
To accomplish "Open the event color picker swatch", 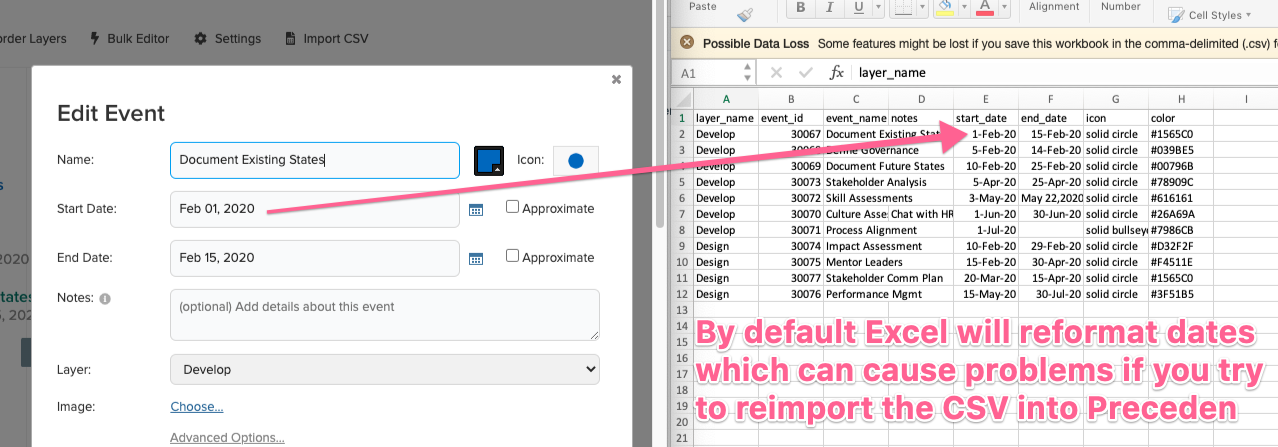I will pos(489,160).
